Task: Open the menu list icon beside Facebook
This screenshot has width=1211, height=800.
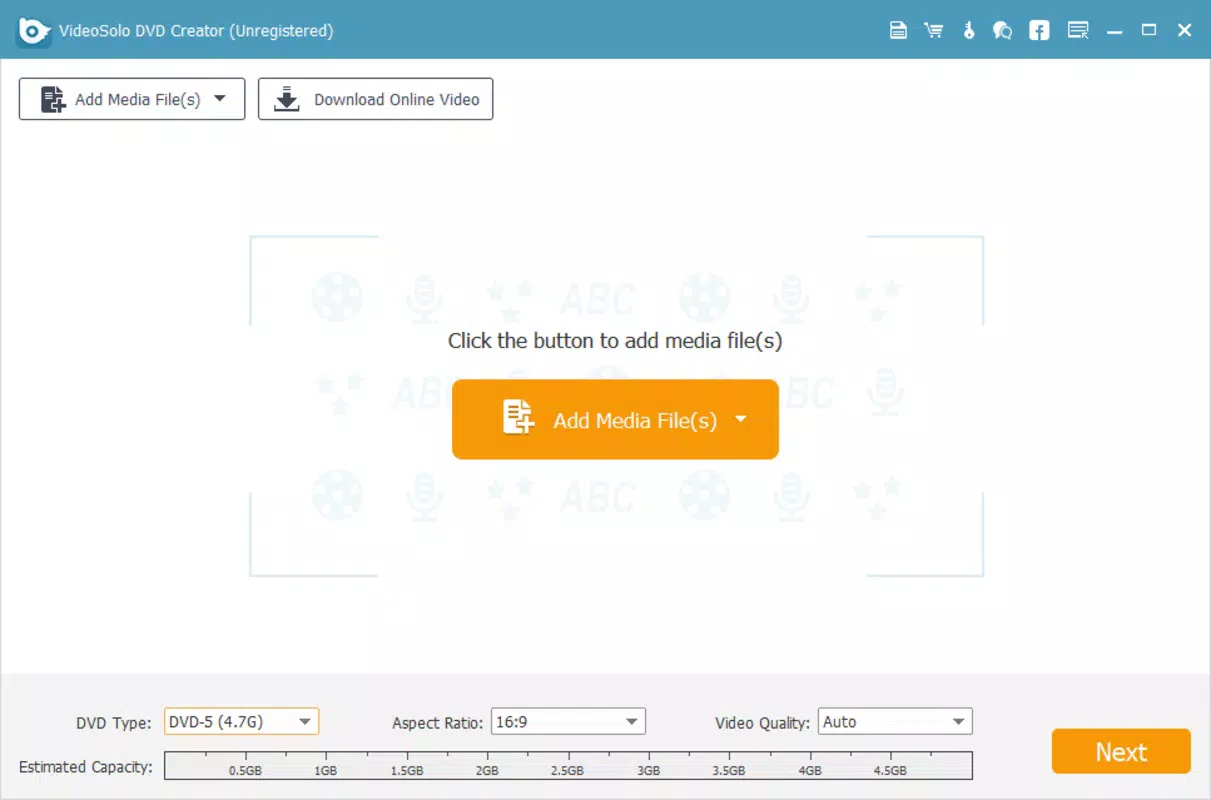Action: click(1078, 31)
